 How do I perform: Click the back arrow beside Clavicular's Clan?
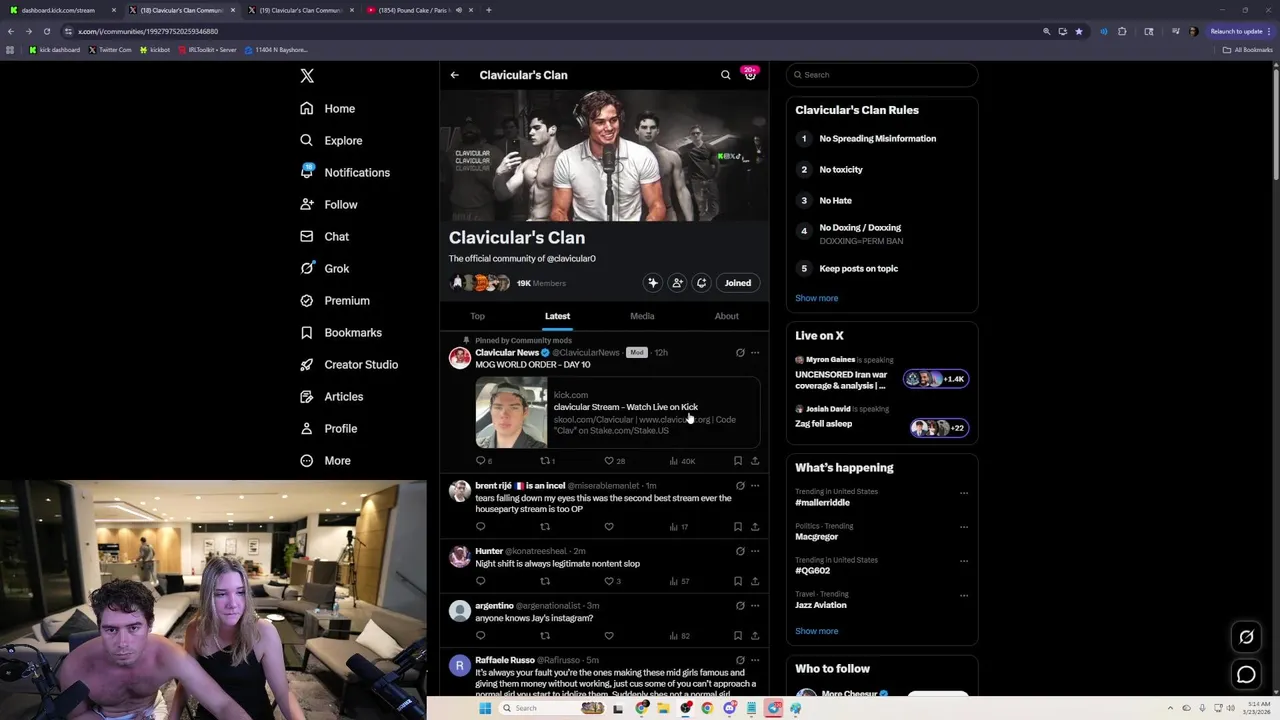click(x=454, y=75)
